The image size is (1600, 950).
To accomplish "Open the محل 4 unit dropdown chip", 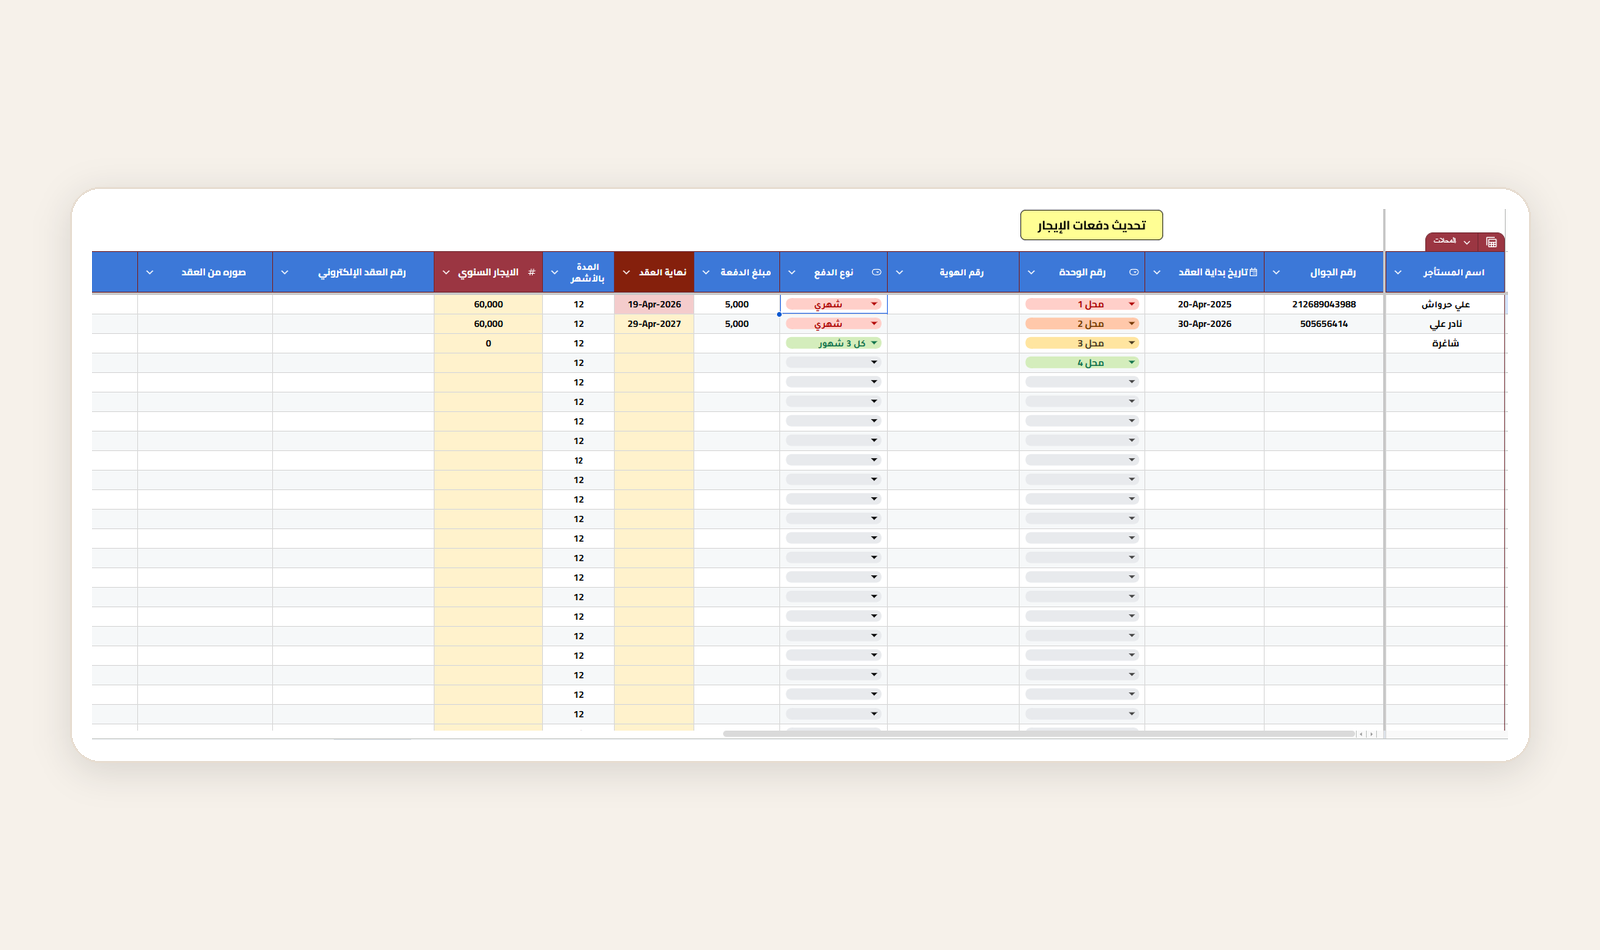I will tap(1082, 363).
